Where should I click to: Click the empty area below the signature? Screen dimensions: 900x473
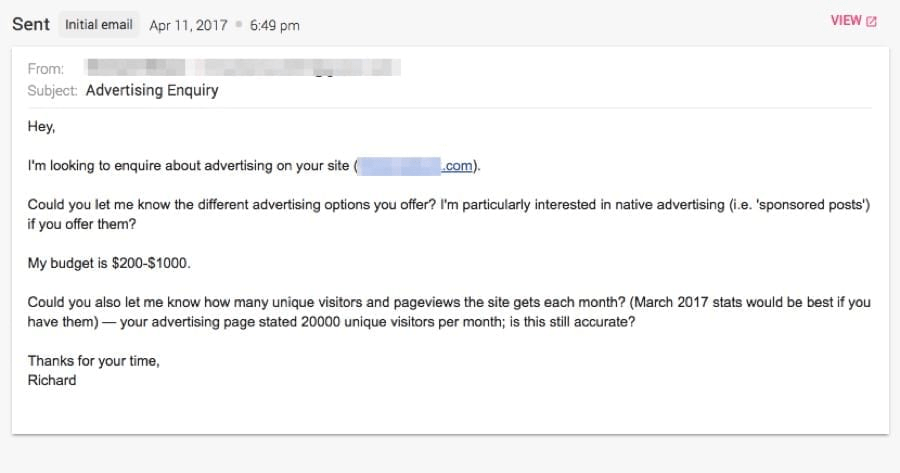(450, 410)
